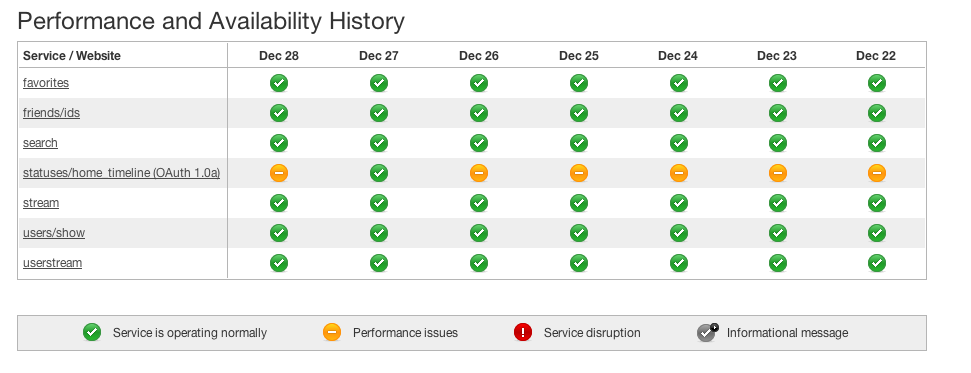Open the search service link
This screenshot has height=373, width=971.
pyautogui.click(x=40, y=143)
